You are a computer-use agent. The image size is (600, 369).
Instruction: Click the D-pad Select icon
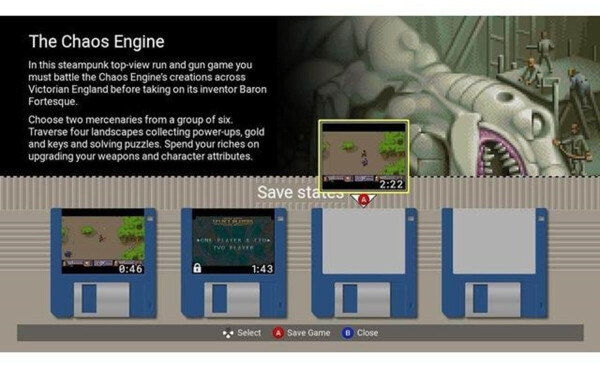coord(228,333)
